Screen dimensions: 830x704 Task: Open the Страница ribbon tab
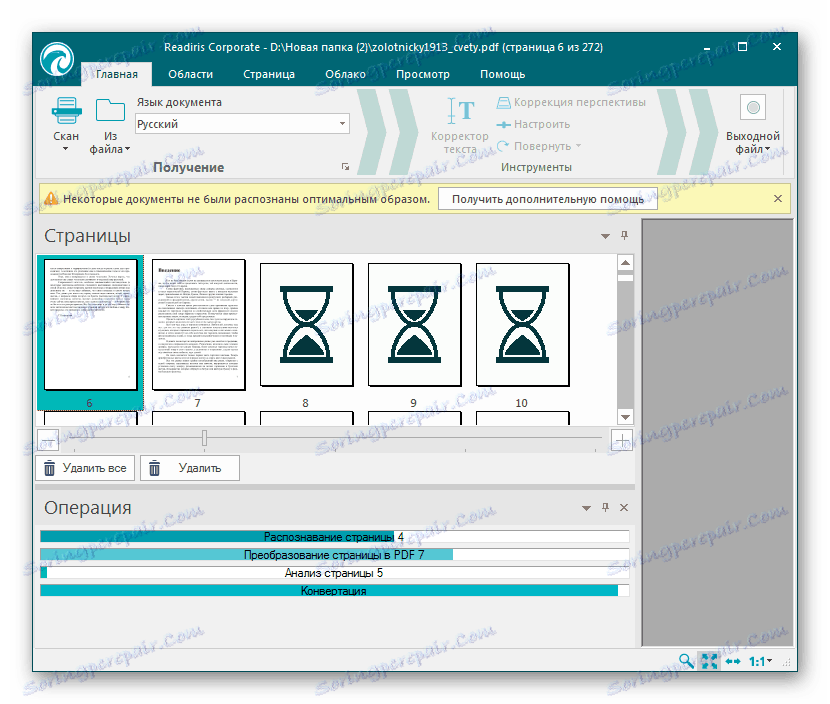[269, 74]
